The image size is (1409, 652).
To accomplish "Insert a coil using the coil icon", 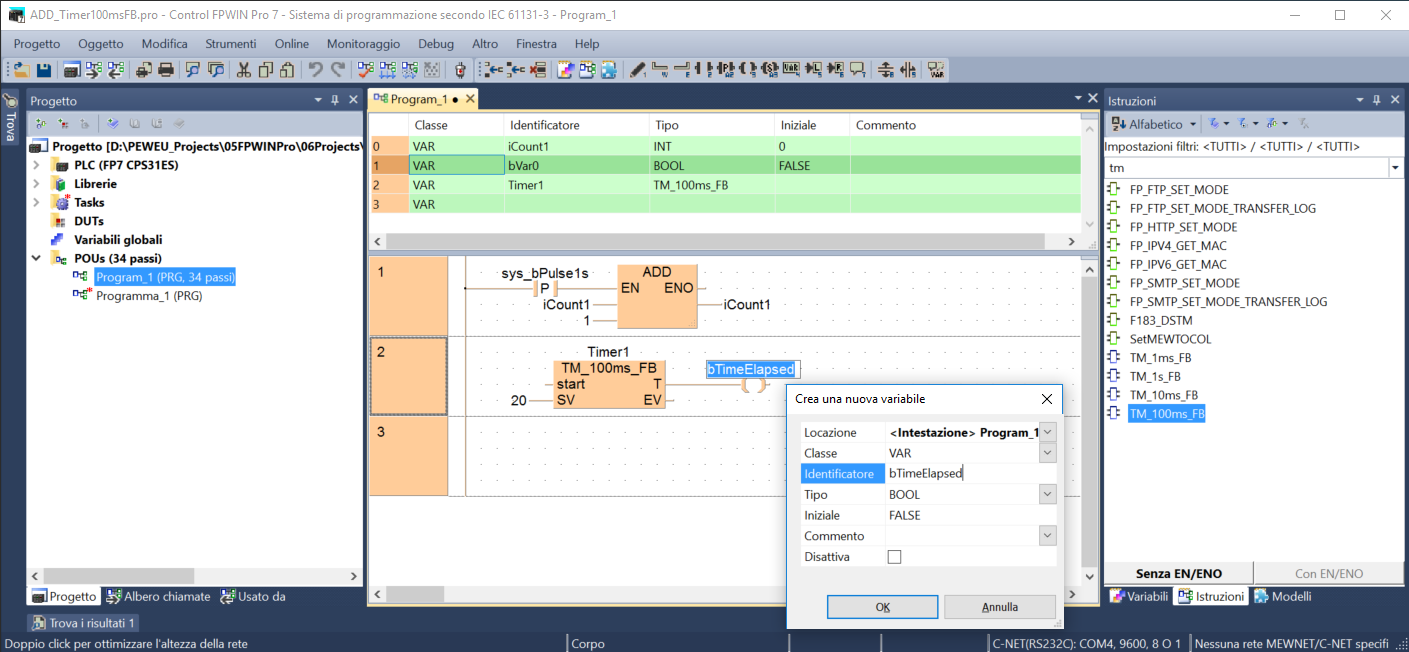I will [x=748, y=70].
